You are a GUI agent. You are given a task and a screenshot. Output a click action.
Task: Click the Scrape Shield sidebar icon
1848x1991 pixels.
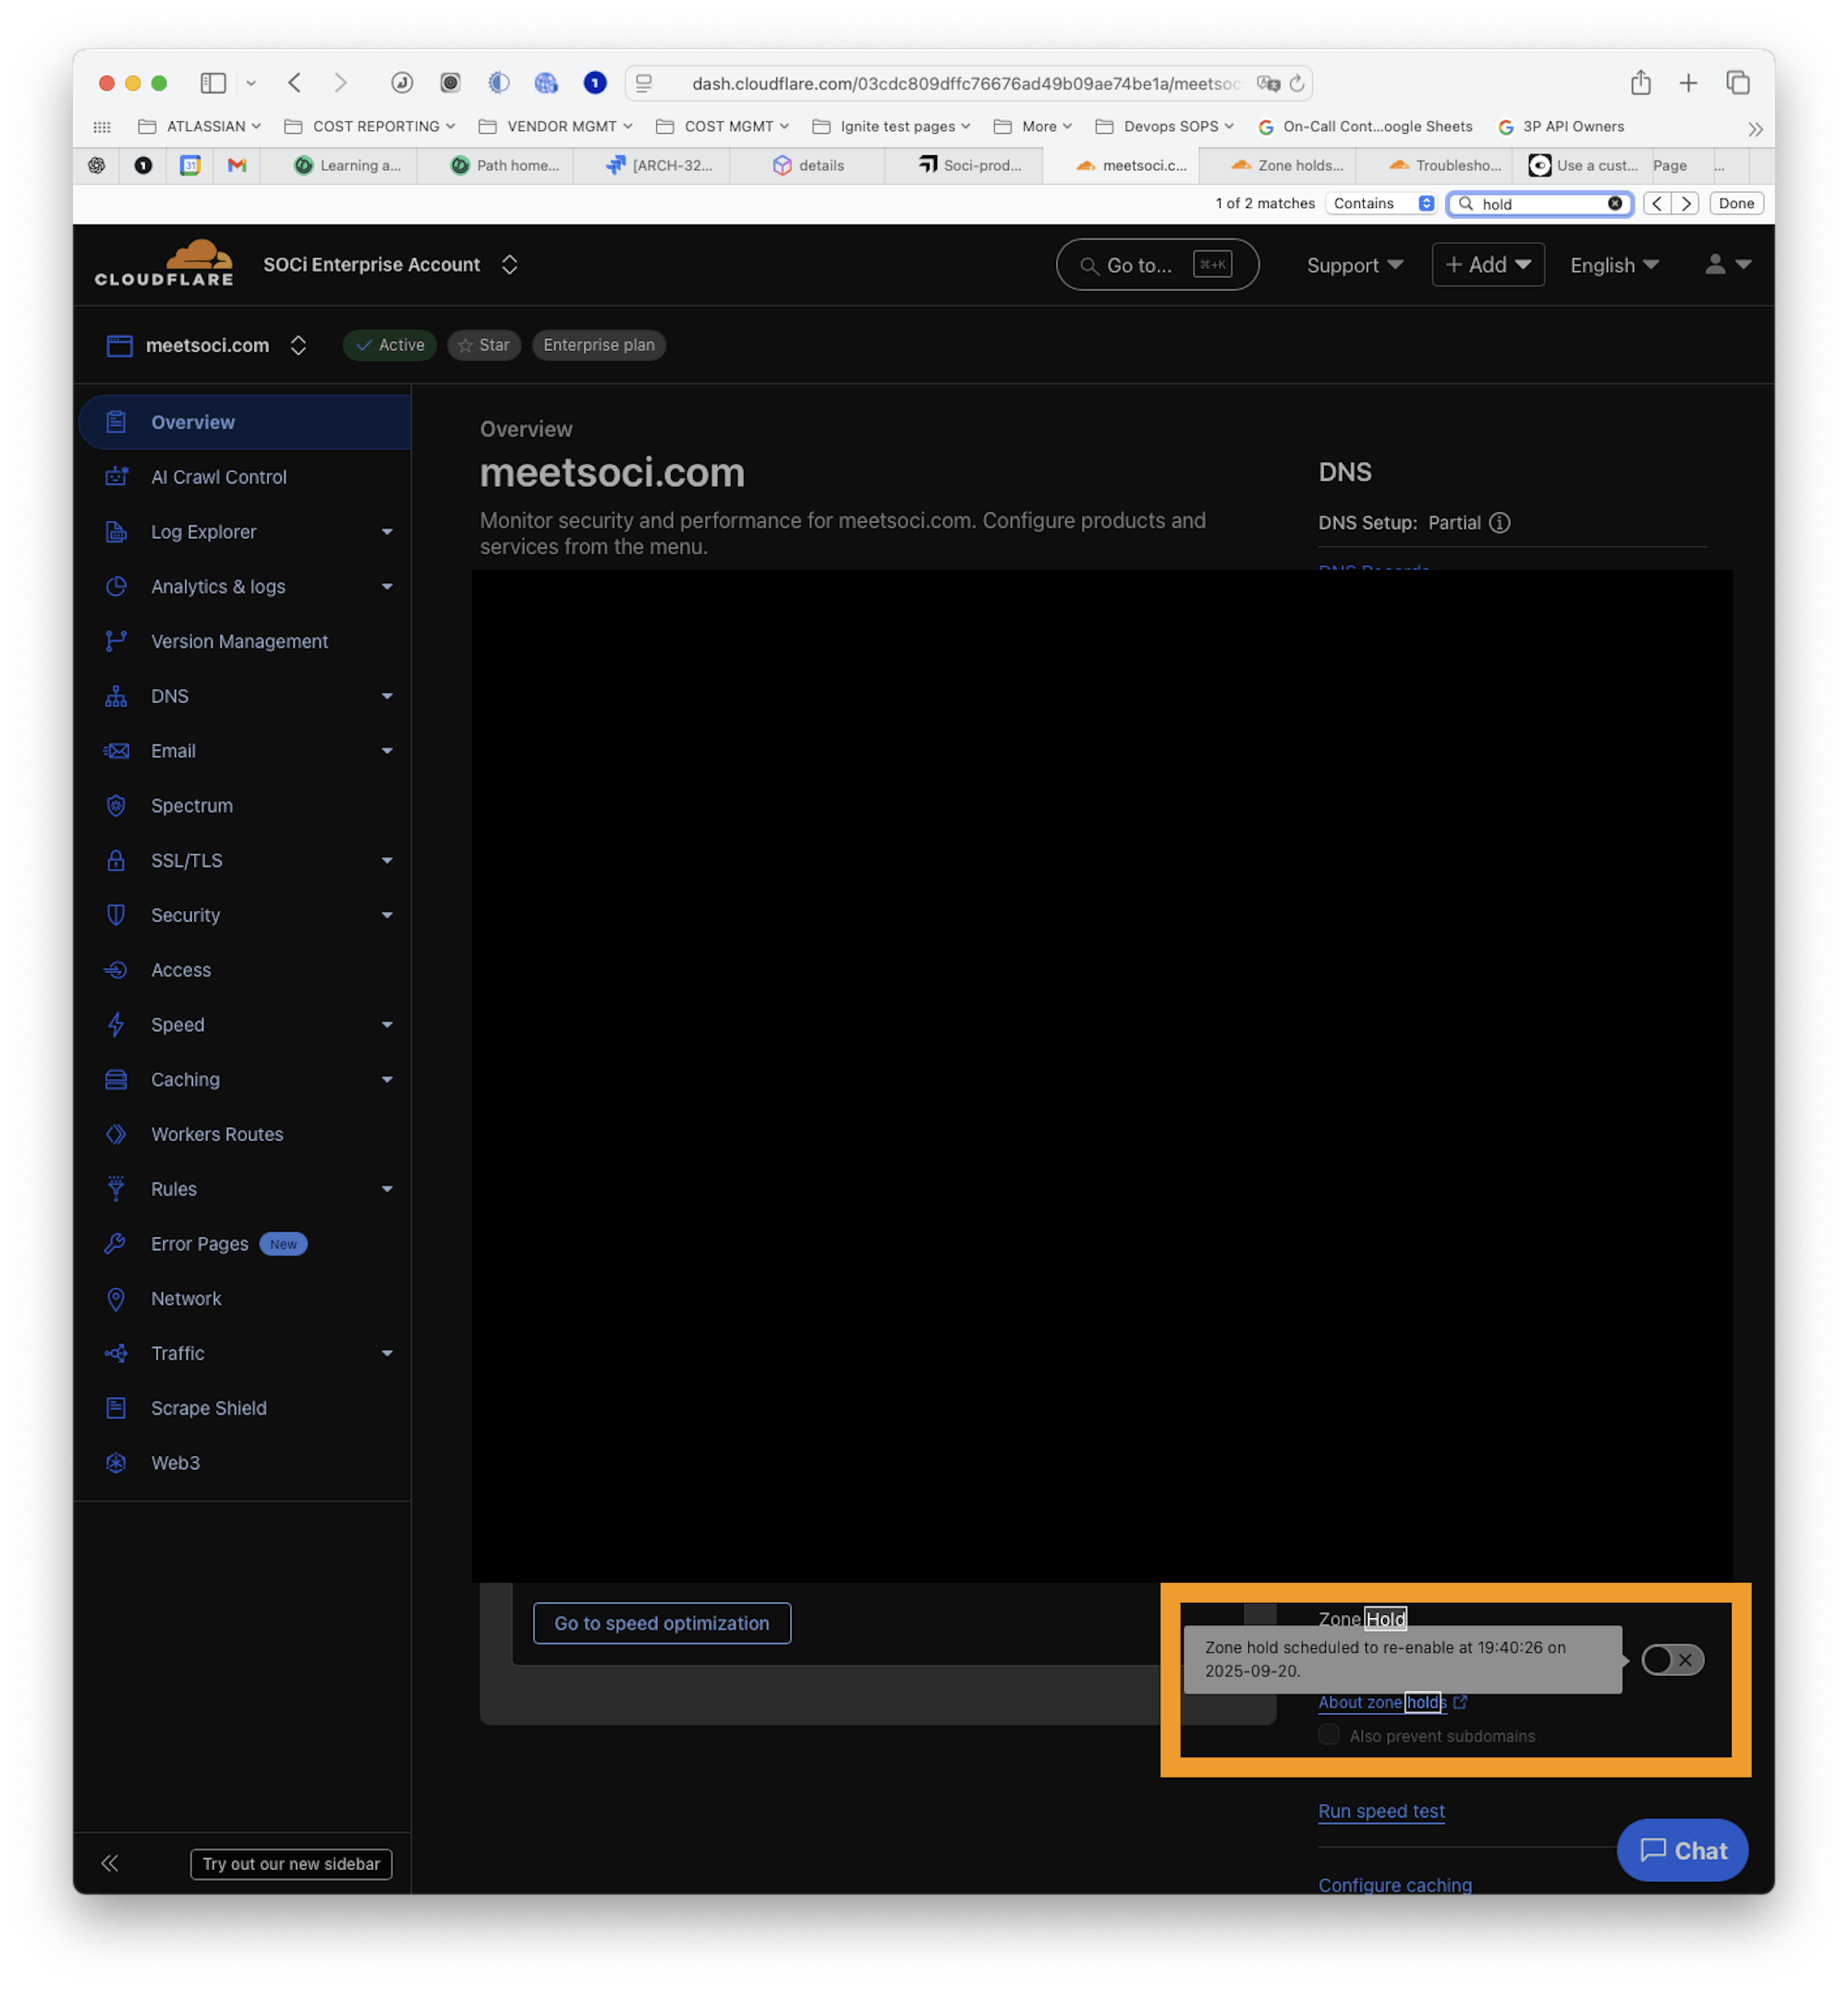[116, 1408]
